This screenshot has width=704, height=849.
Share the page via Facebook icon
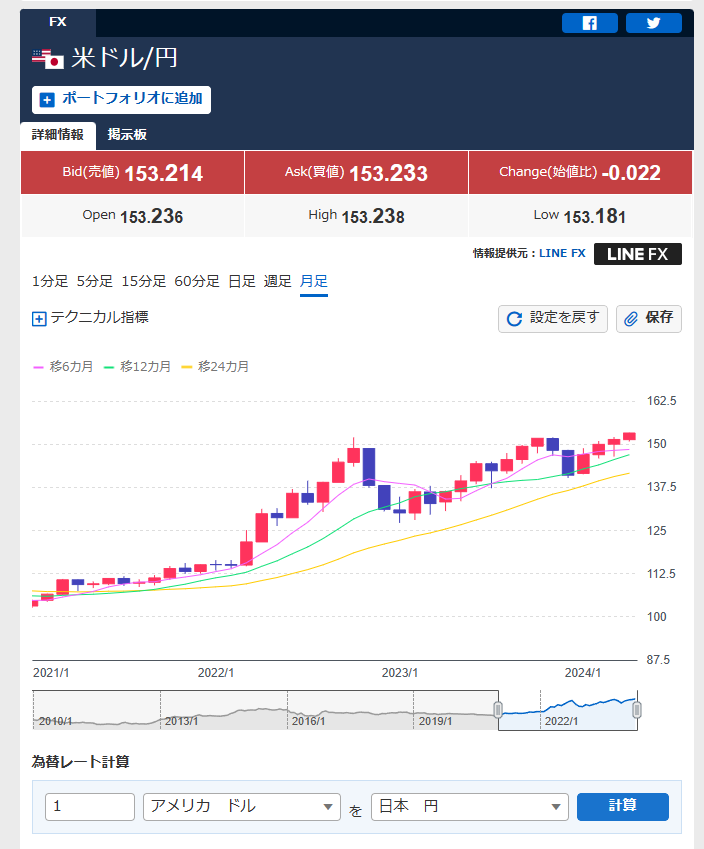point(589,23)
